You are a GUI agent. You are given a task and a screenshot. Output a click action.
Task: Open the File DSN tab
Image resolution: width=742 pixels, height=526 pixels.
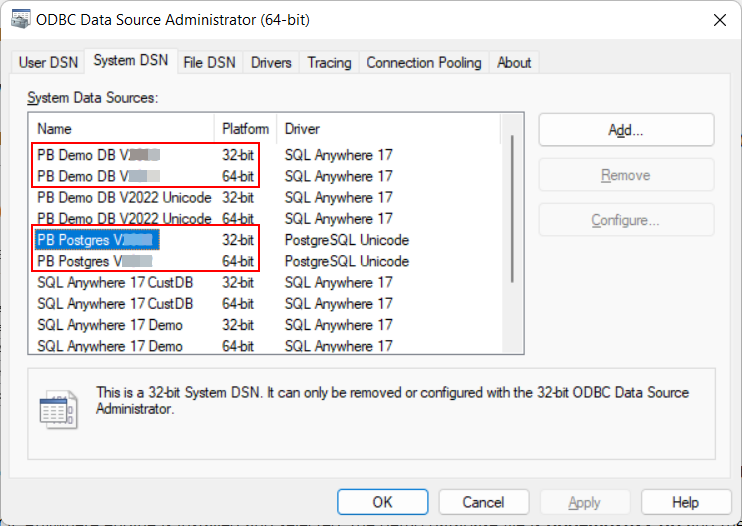click(209, 62)
